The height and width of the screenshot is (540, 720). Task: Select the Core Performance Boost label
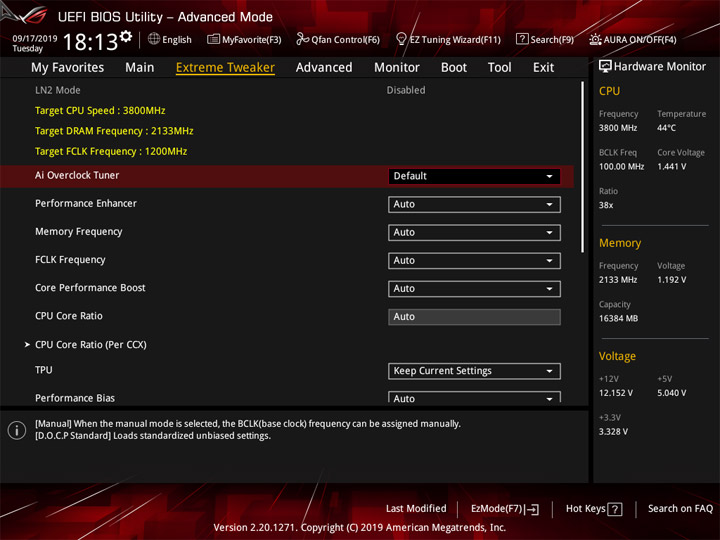(x=90, y=287)
